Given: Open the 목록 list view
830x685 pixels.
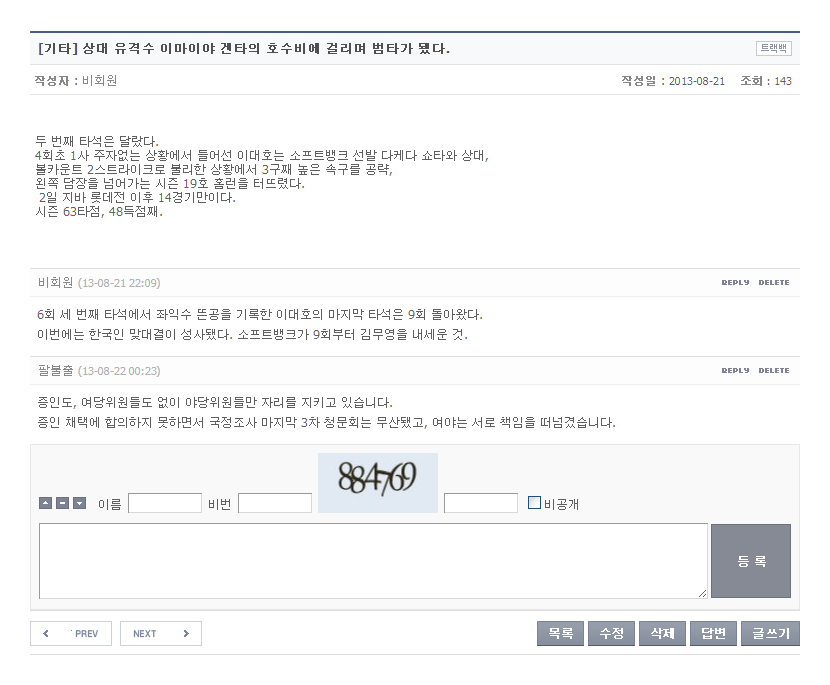Looking at the screenshot, I should (x=561, y=634).
